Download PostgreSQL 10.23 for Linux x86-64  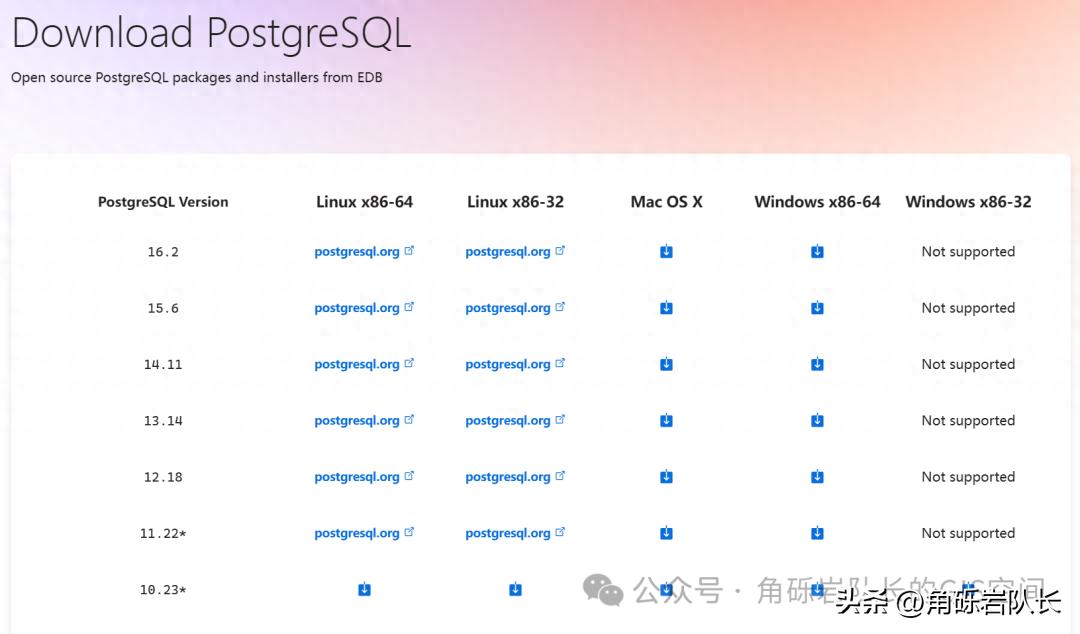(364, 589)
